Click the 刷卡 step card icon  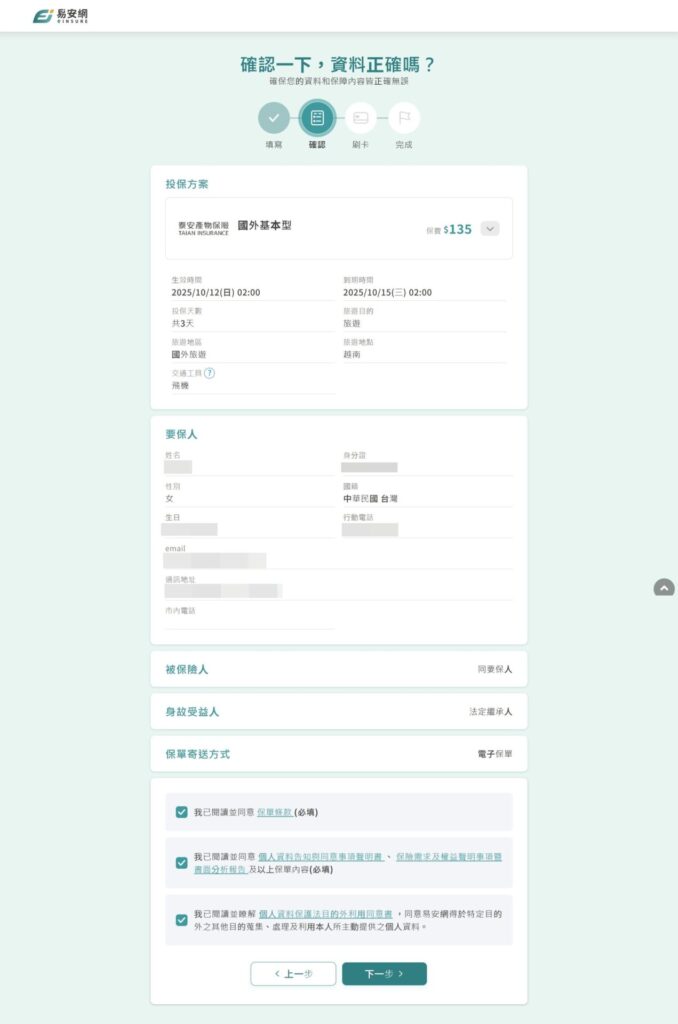coord(361,118)
